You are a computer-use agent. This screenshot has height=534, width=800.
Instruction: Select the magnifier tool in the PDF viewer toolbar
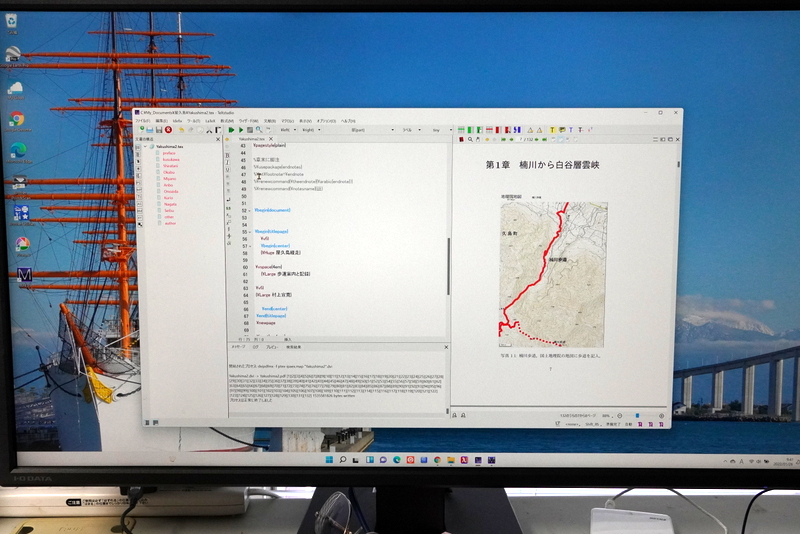(x=470, y=139)
